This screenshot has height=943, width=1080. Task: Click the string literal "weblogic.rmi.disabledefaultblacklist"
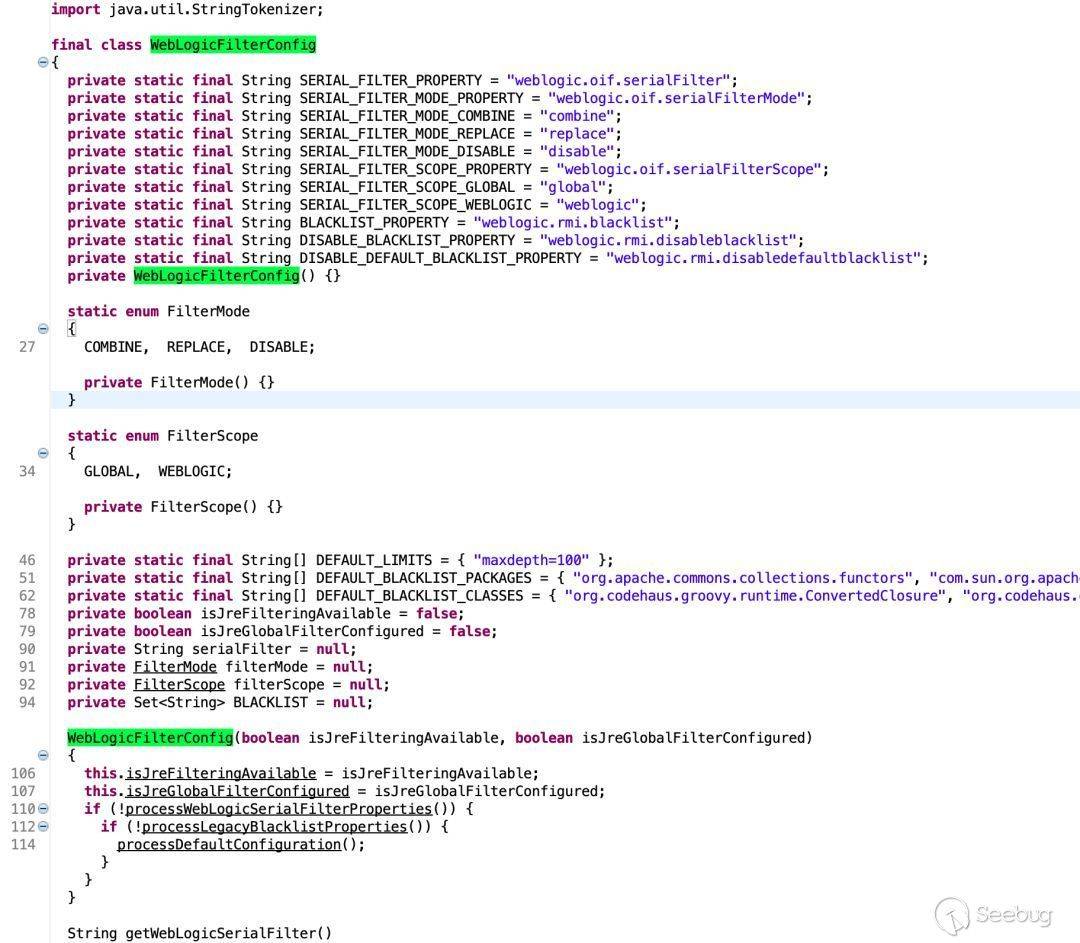pyautogui.click(x=763, y=258)
